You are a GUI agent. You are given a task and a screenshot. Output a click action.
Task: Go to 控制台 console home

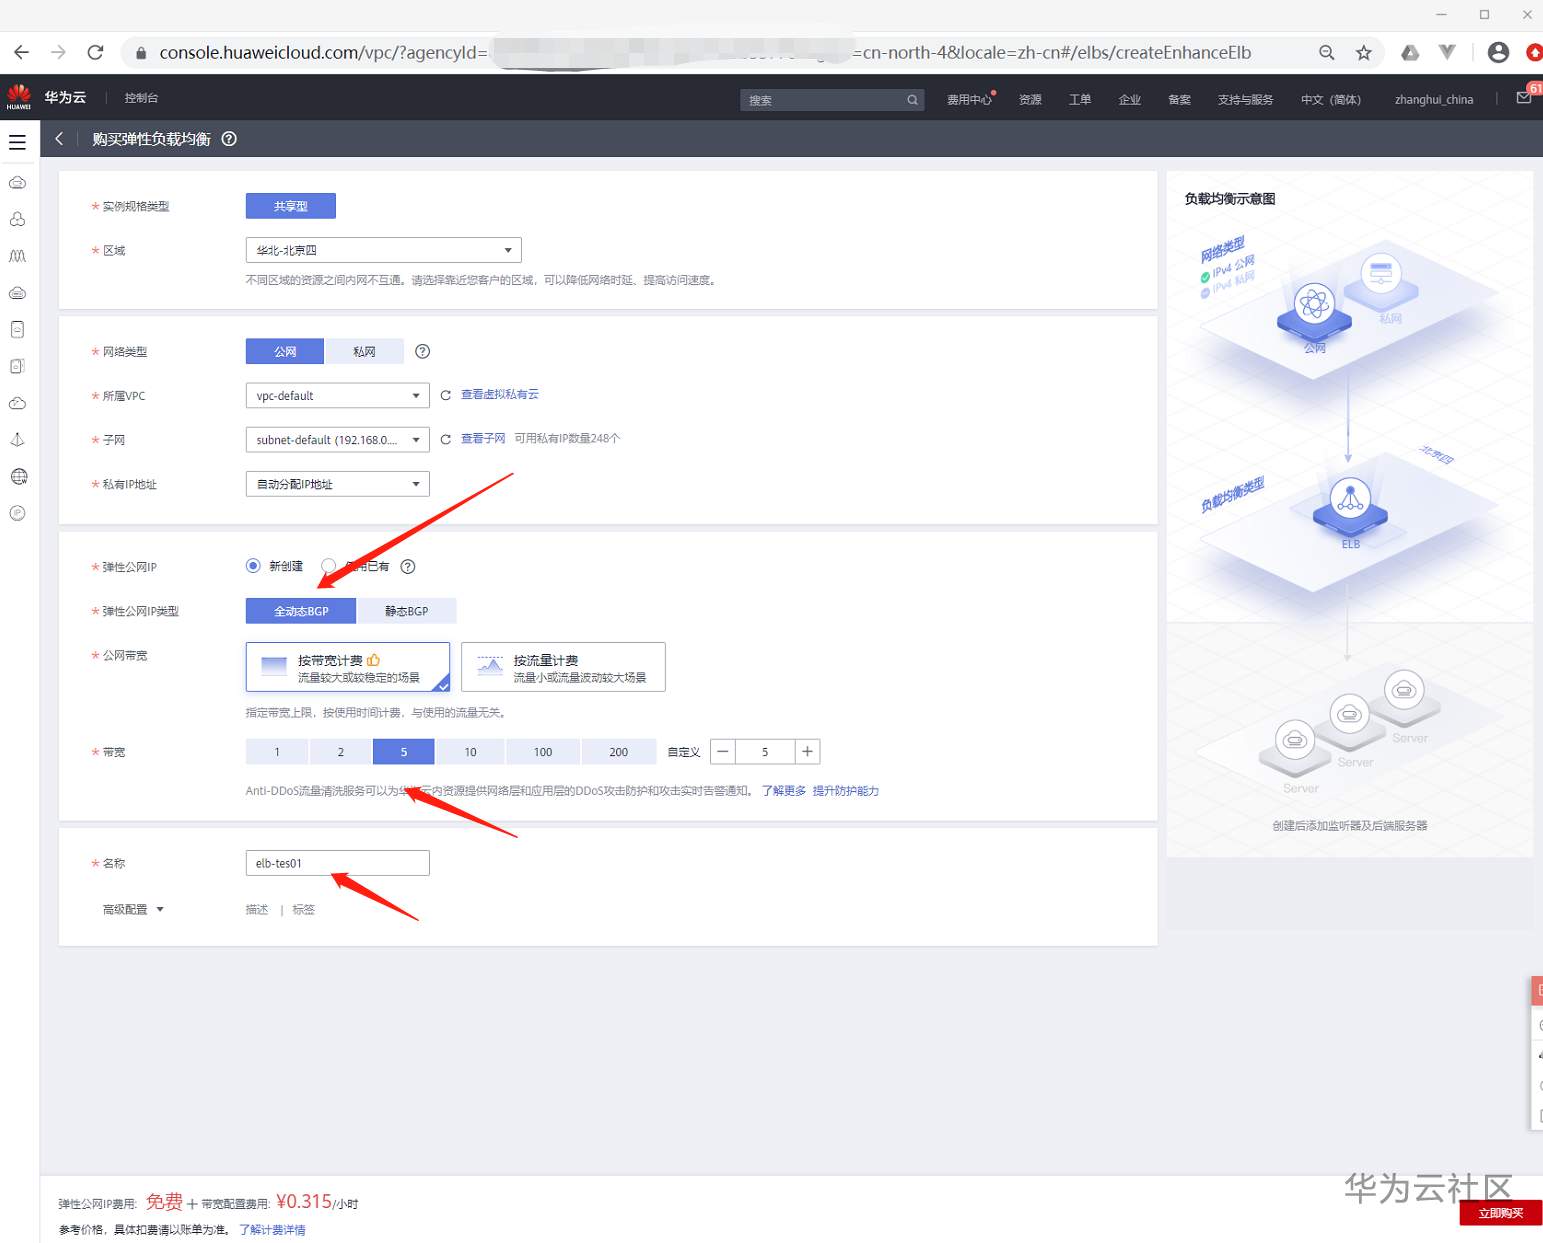point(141,98)
